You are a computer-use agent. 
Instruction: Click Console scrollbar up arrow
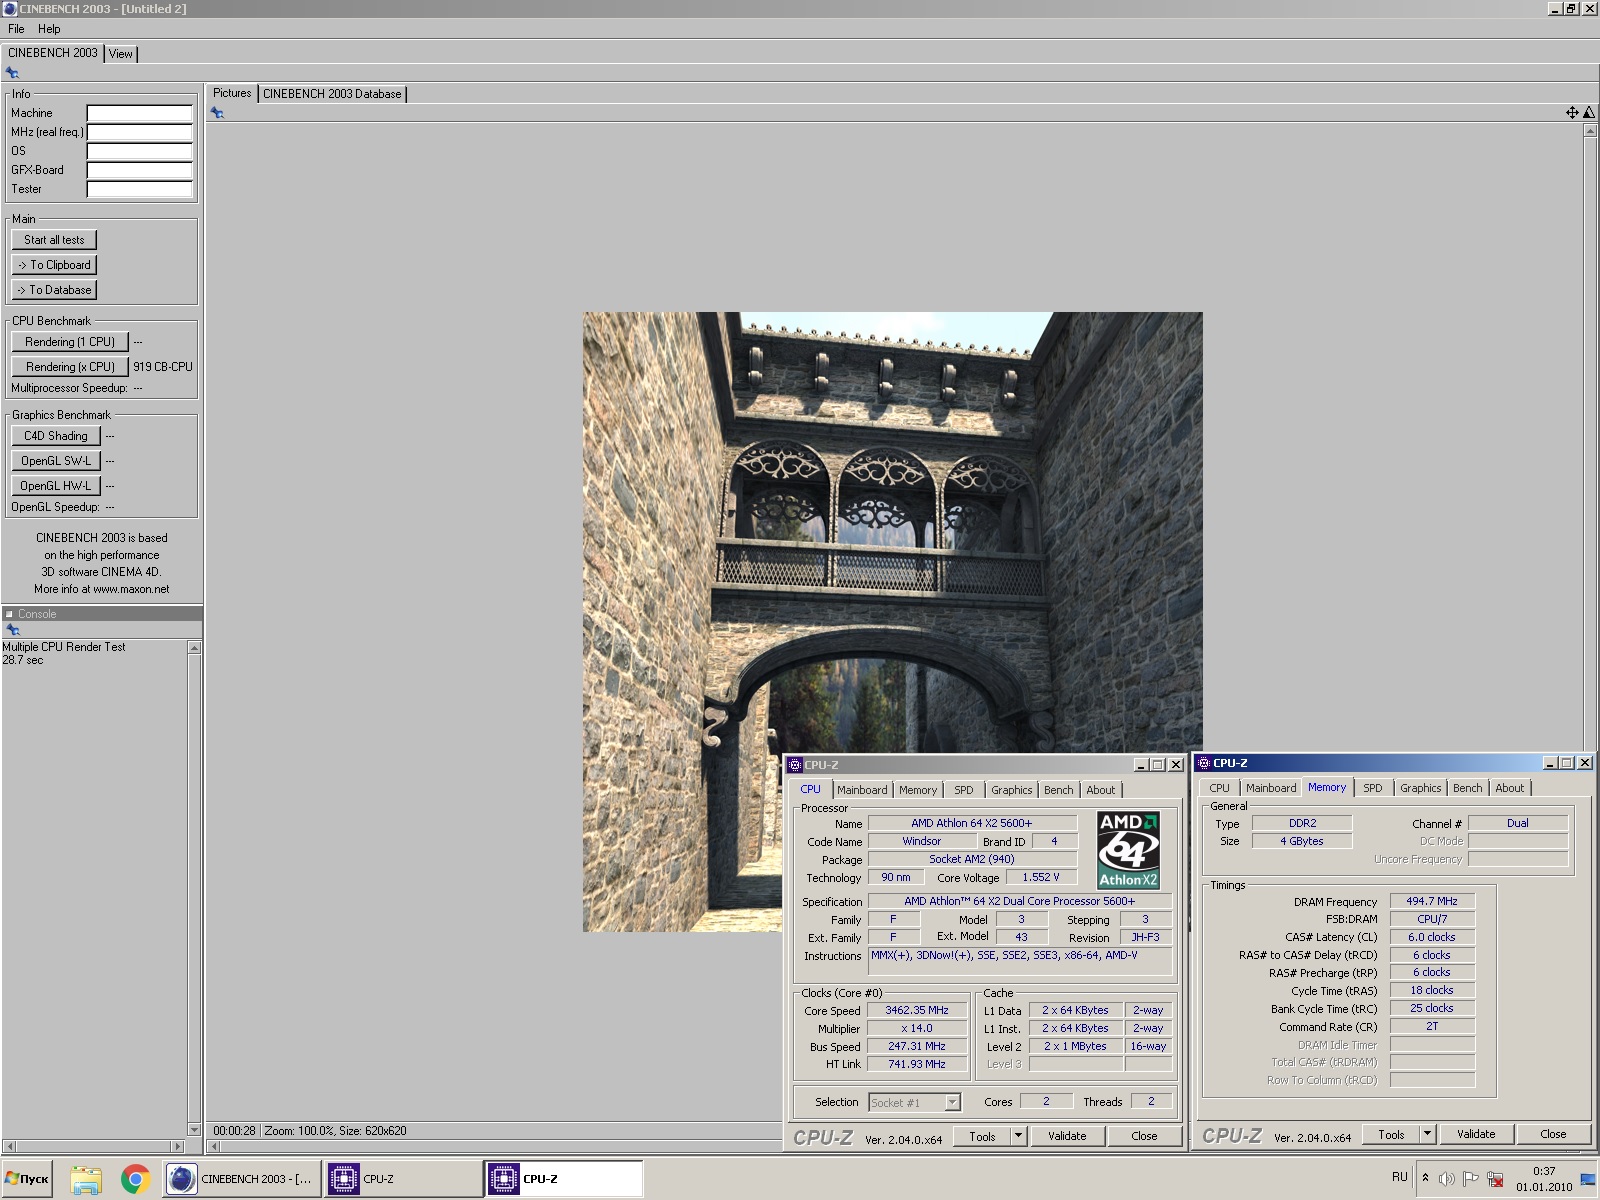click(194, 648)
